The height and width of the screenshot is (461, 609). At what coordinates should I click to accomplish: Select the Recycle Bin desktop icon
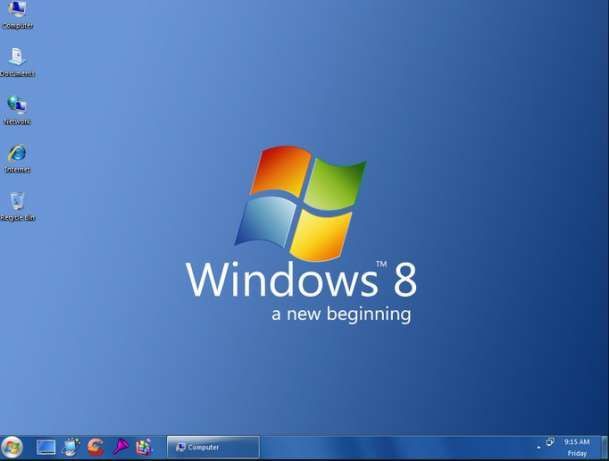pos(17,206)
